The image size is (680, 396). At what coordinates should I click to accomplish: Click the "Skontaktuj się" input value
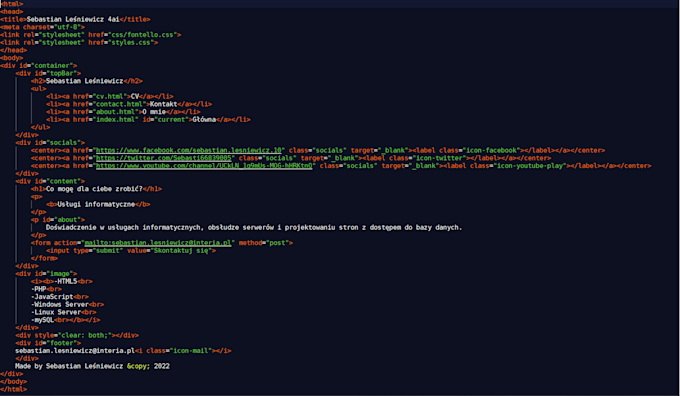(181, 251)
